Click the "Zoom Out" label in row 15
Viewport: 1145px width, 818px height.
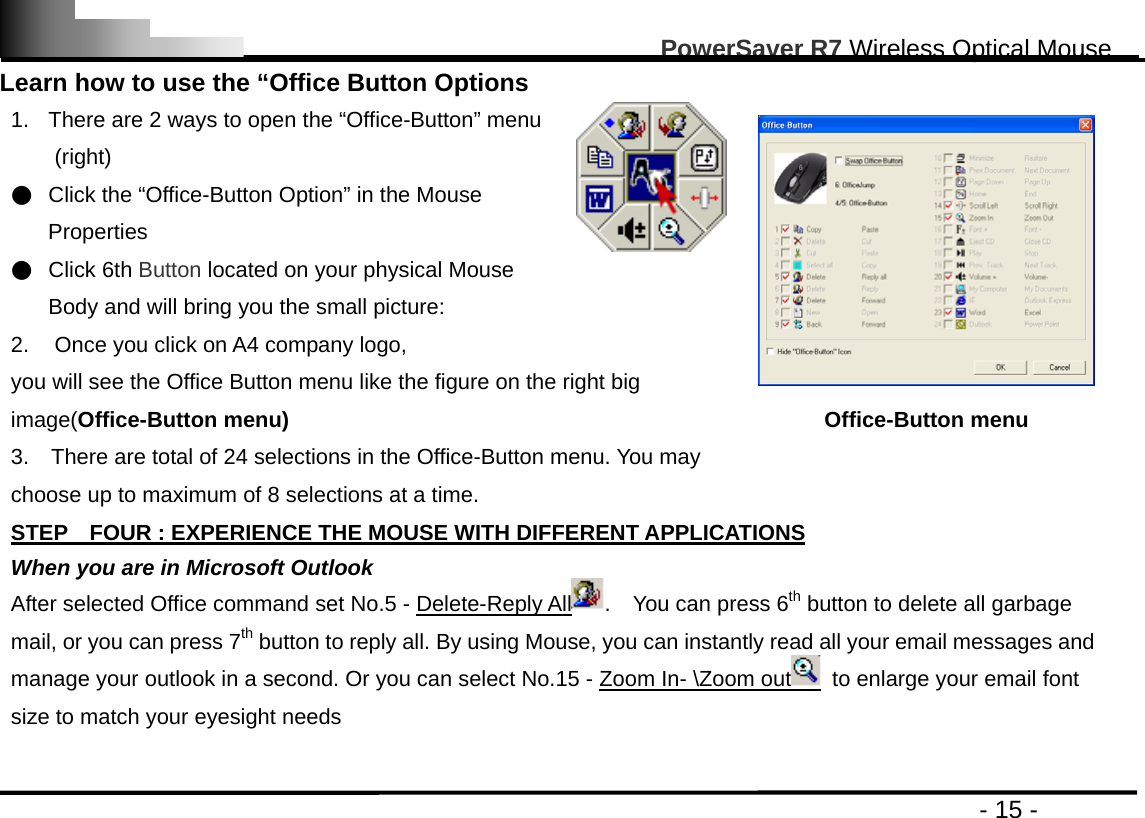pyautogui.click(x=1039, y=218)
